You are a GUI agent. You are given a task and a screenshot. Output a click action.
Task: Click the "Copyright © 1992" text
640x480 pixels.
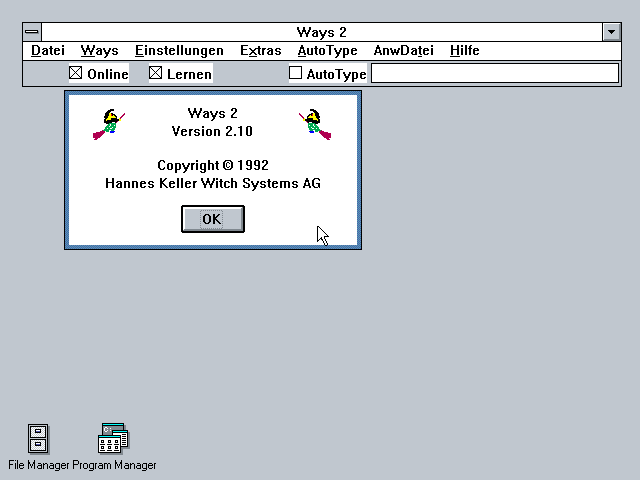tap(213, 165)
